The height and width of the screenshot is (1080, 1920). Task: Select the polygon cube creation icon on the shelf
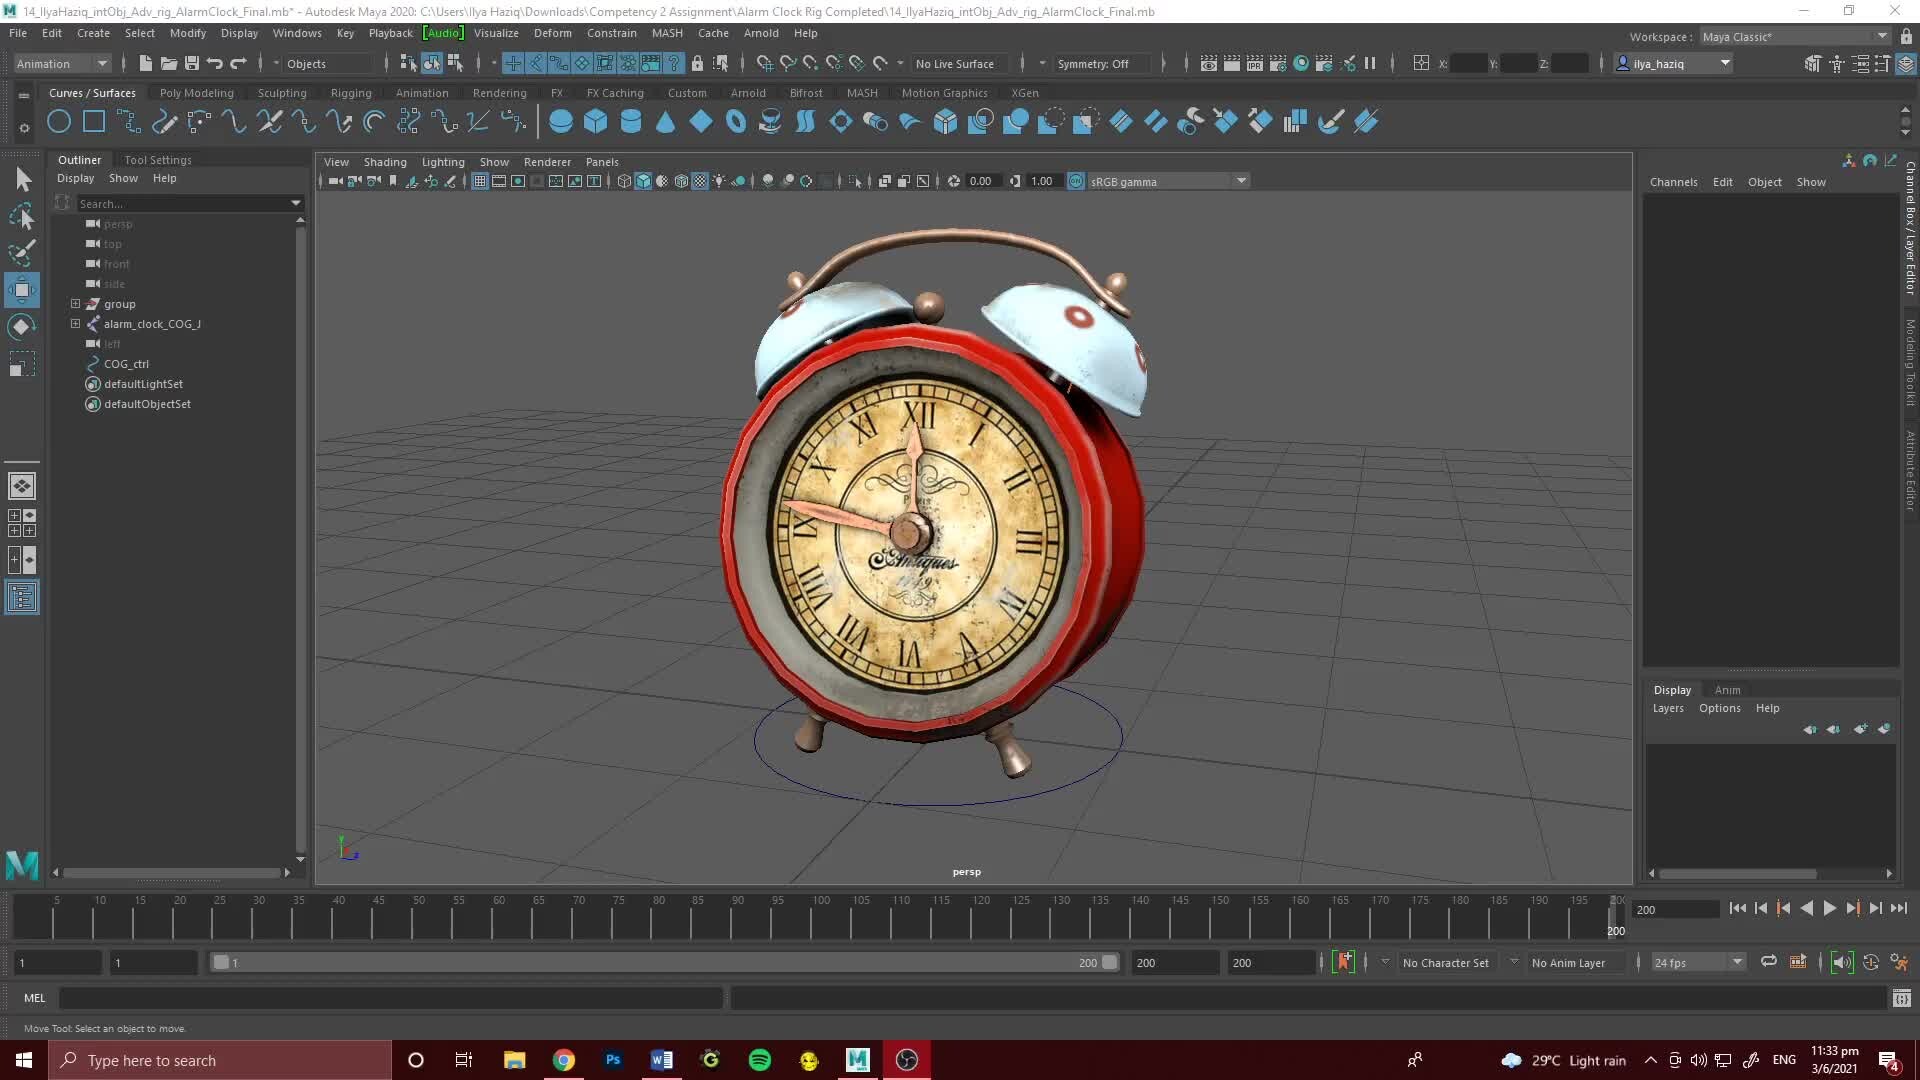[596, 121]
